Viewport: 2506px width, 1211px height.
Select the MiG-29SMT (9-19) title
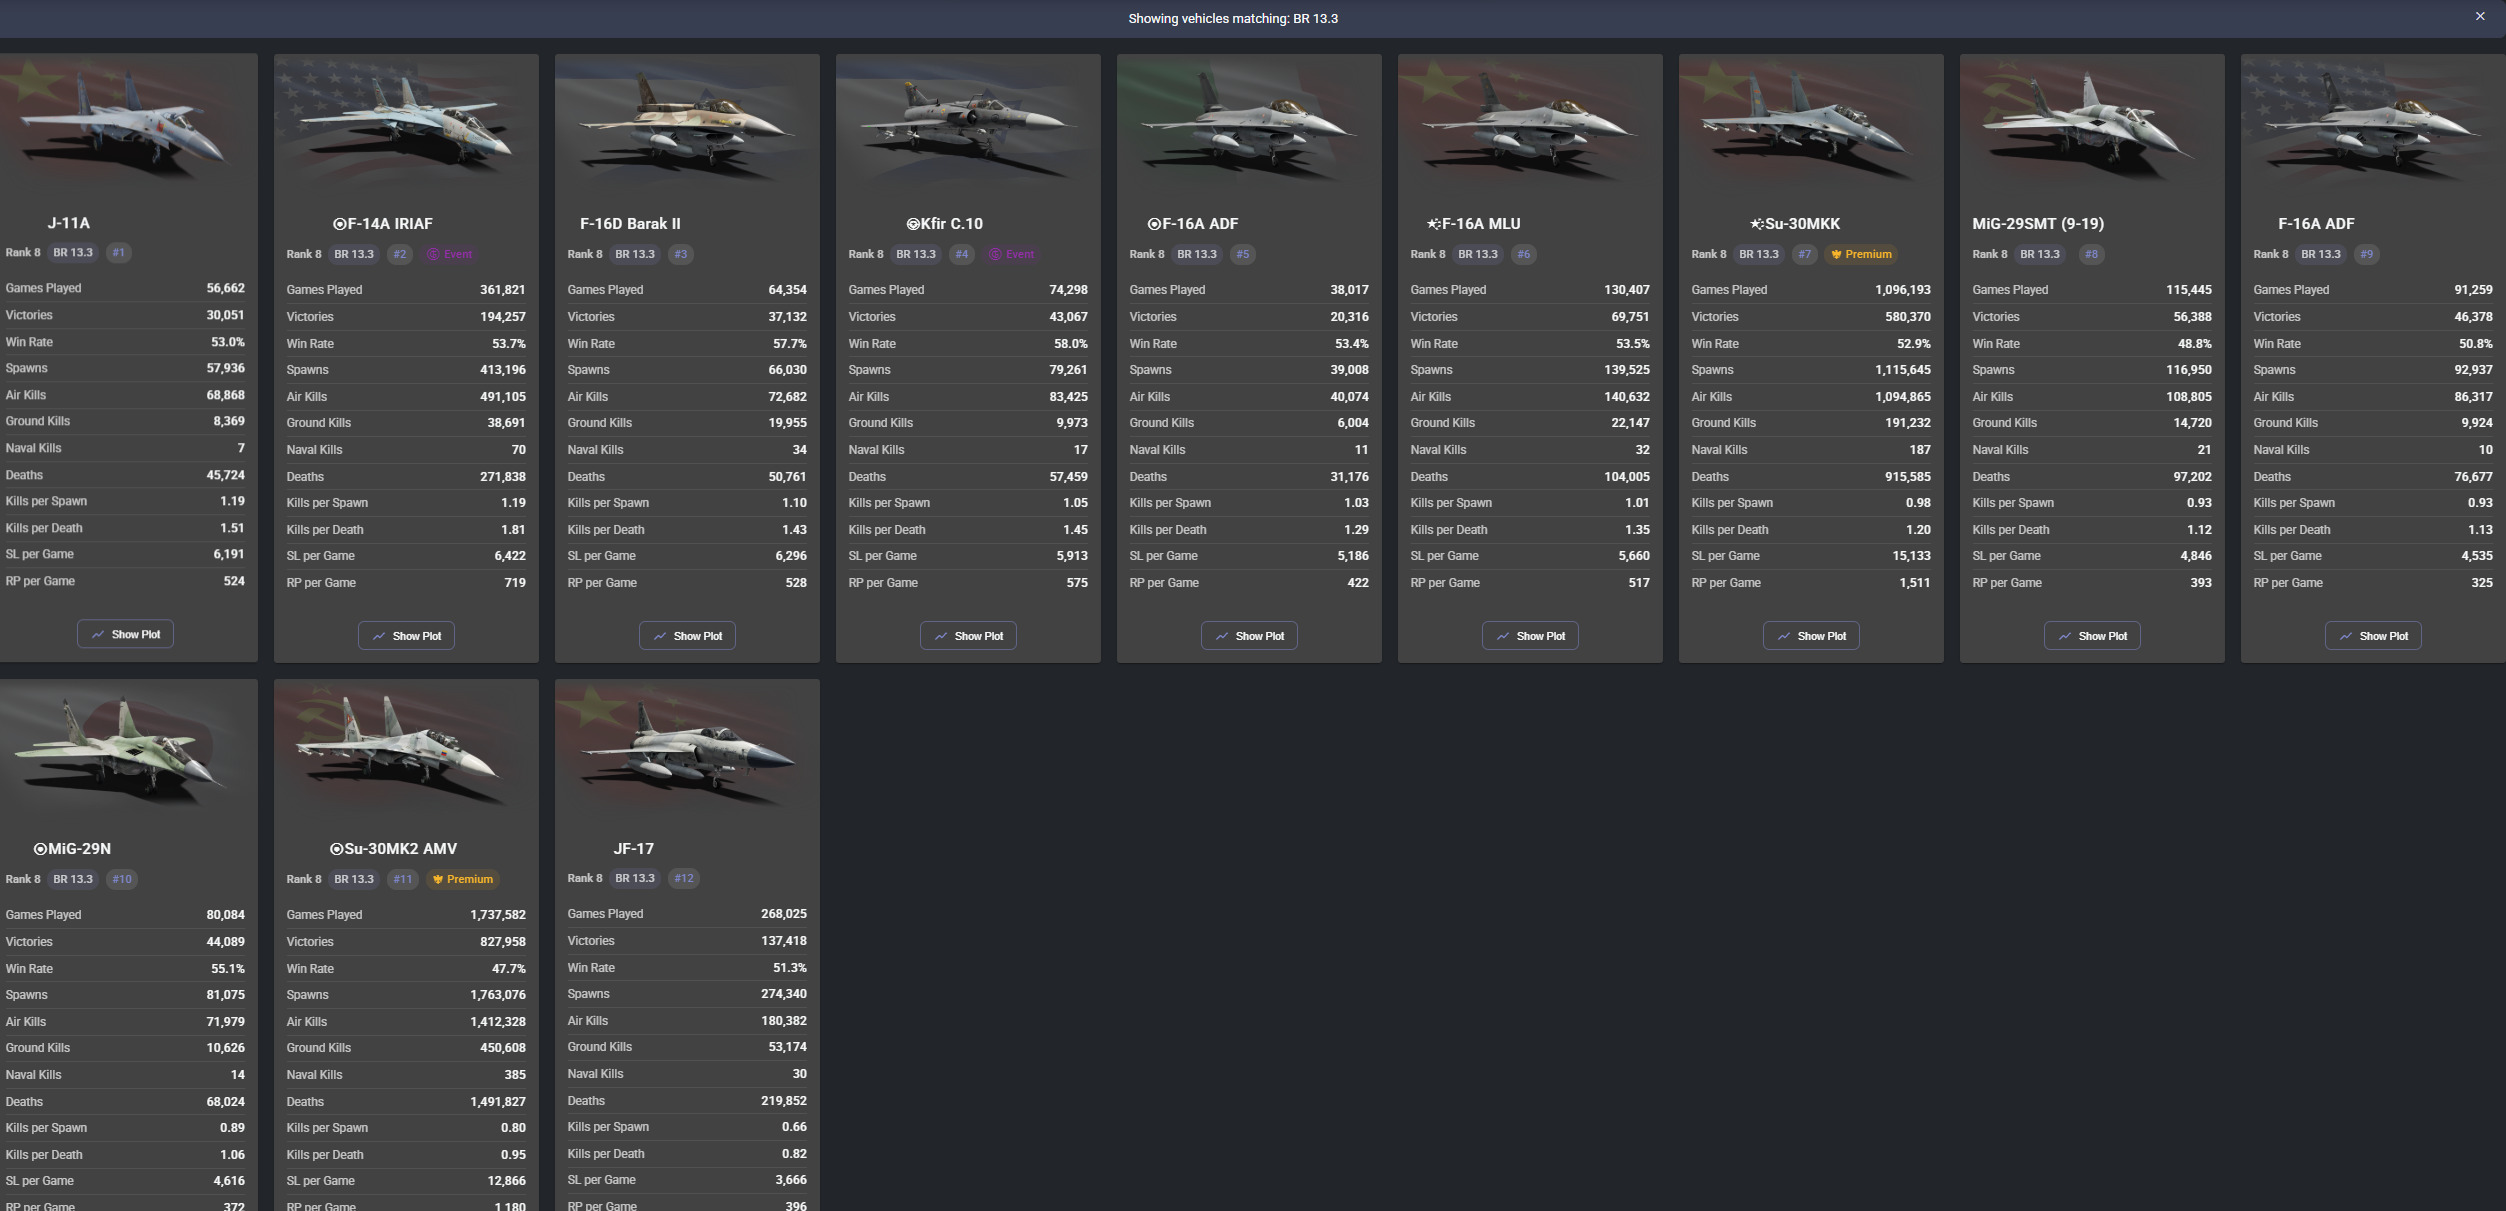(x=2038, y=224)
